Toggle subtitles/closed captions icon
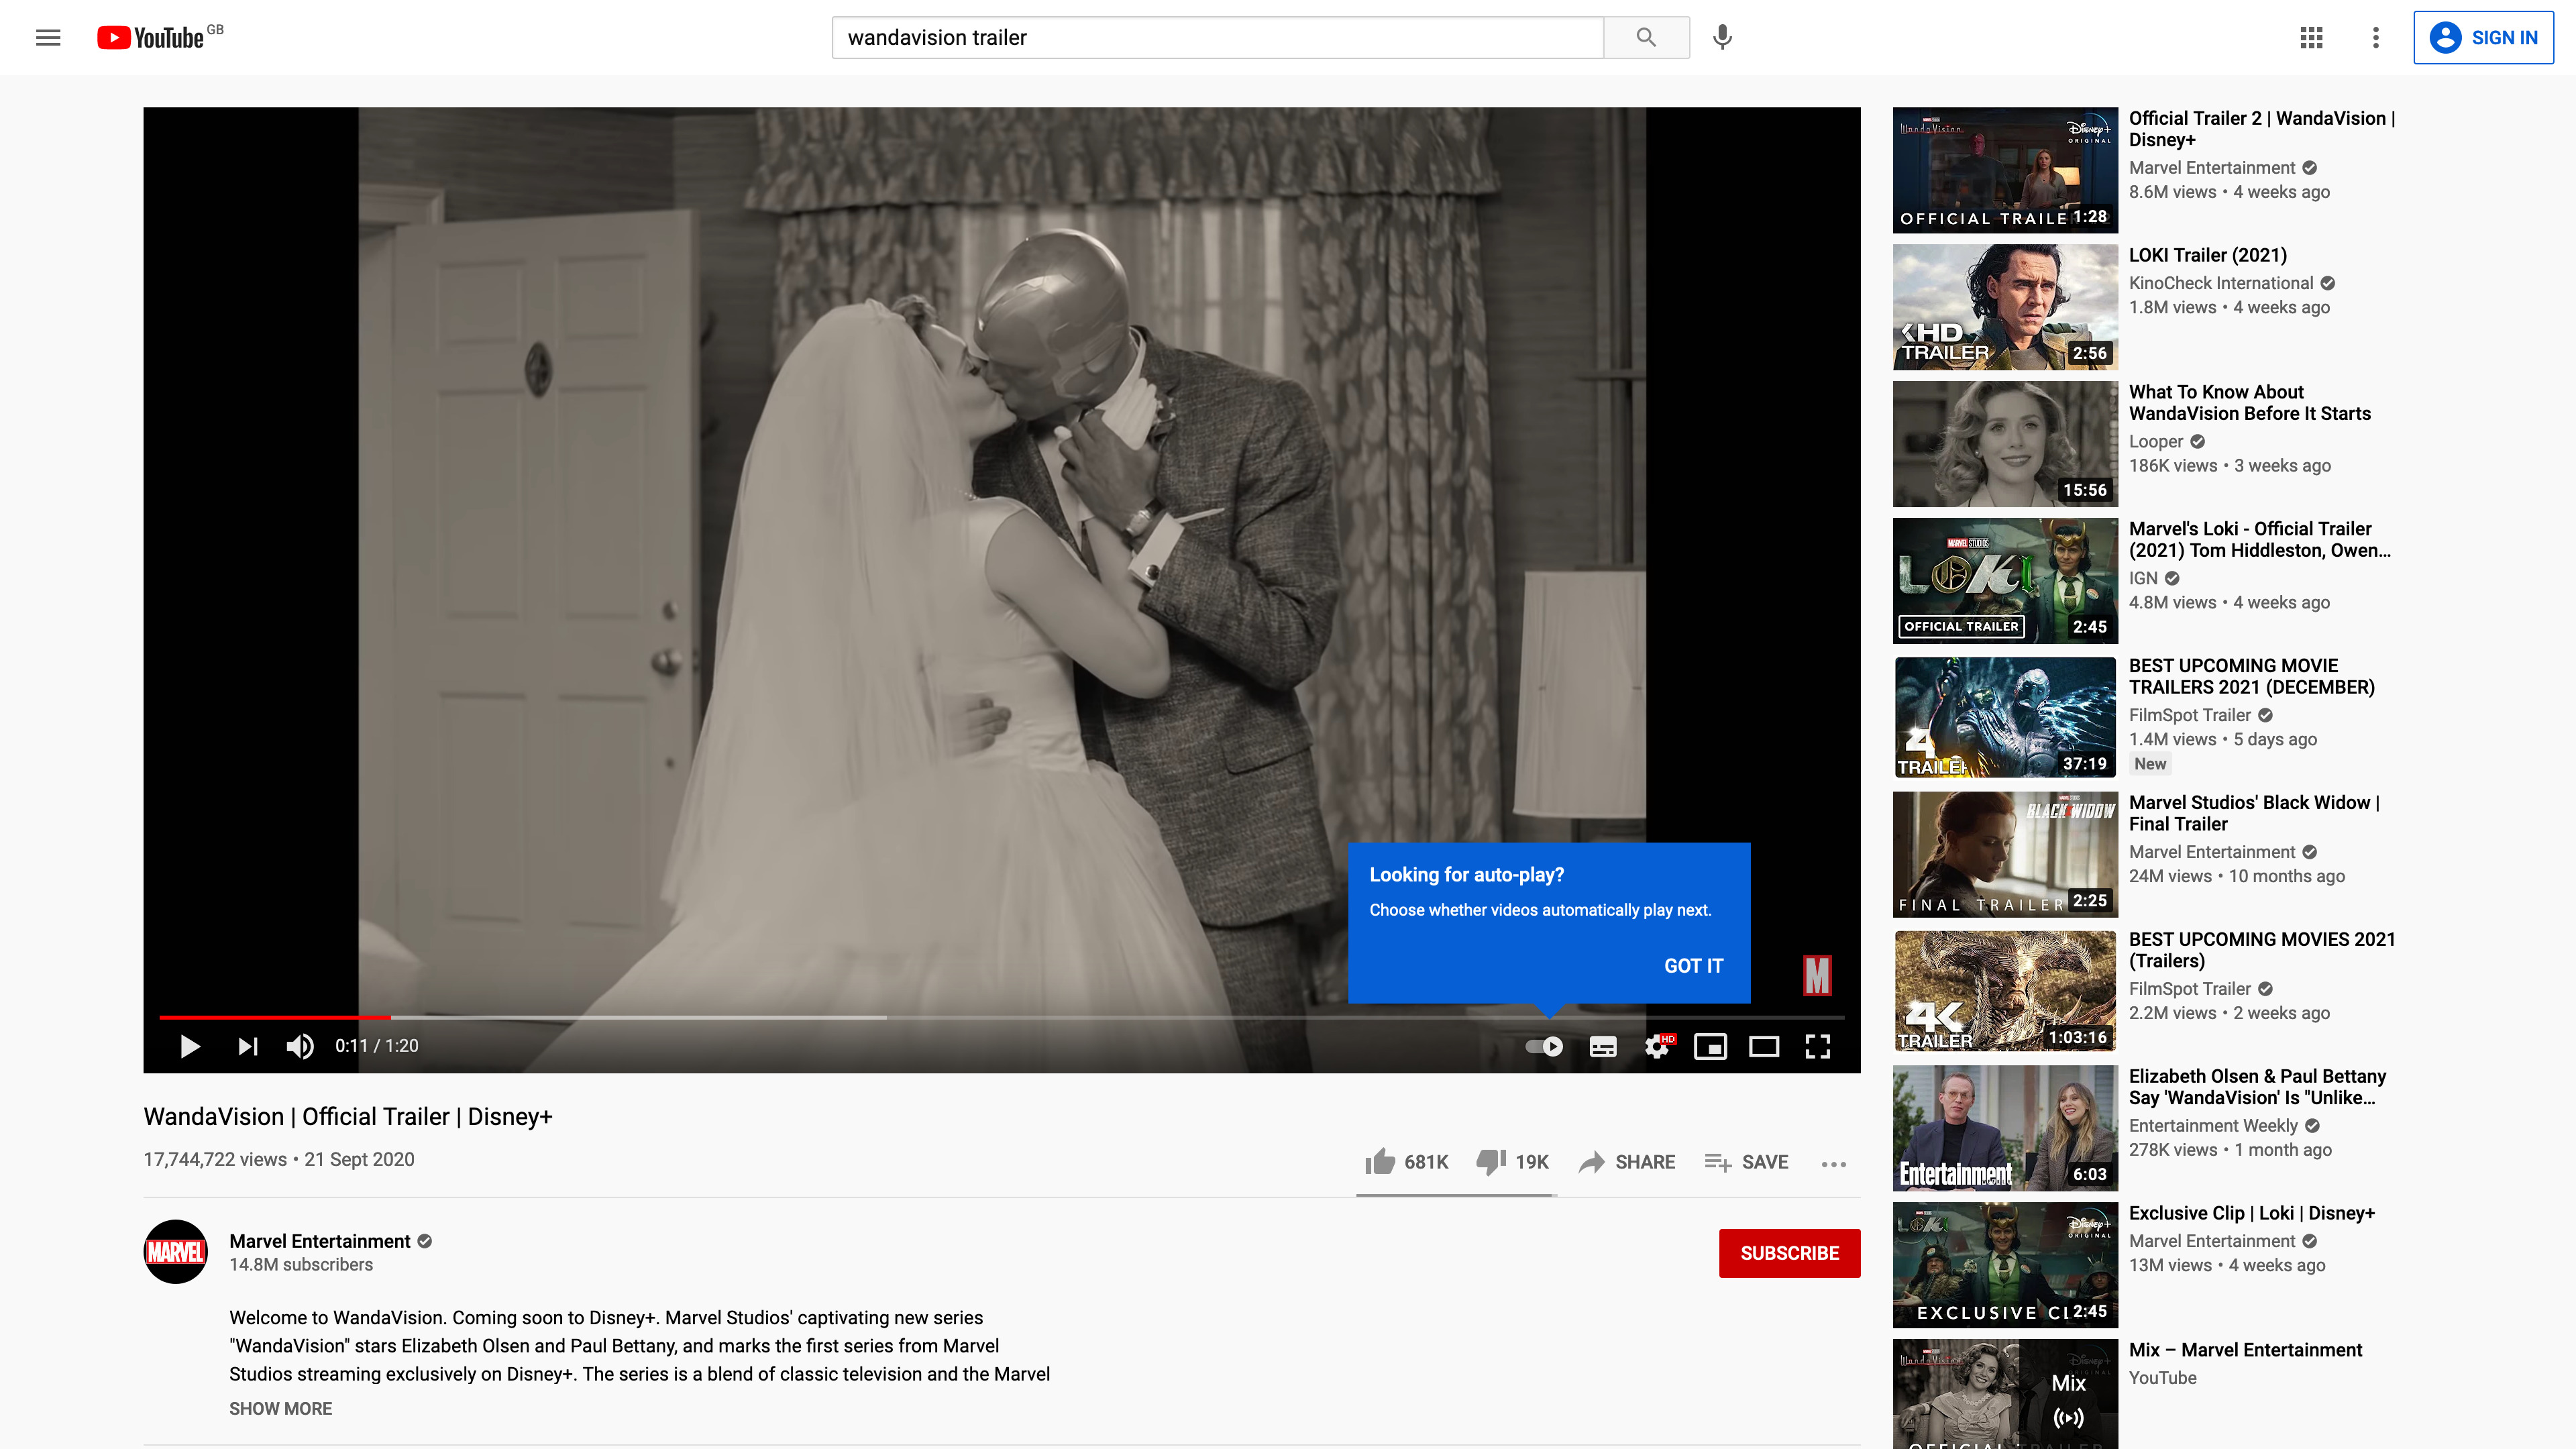 point(1603,1046)
